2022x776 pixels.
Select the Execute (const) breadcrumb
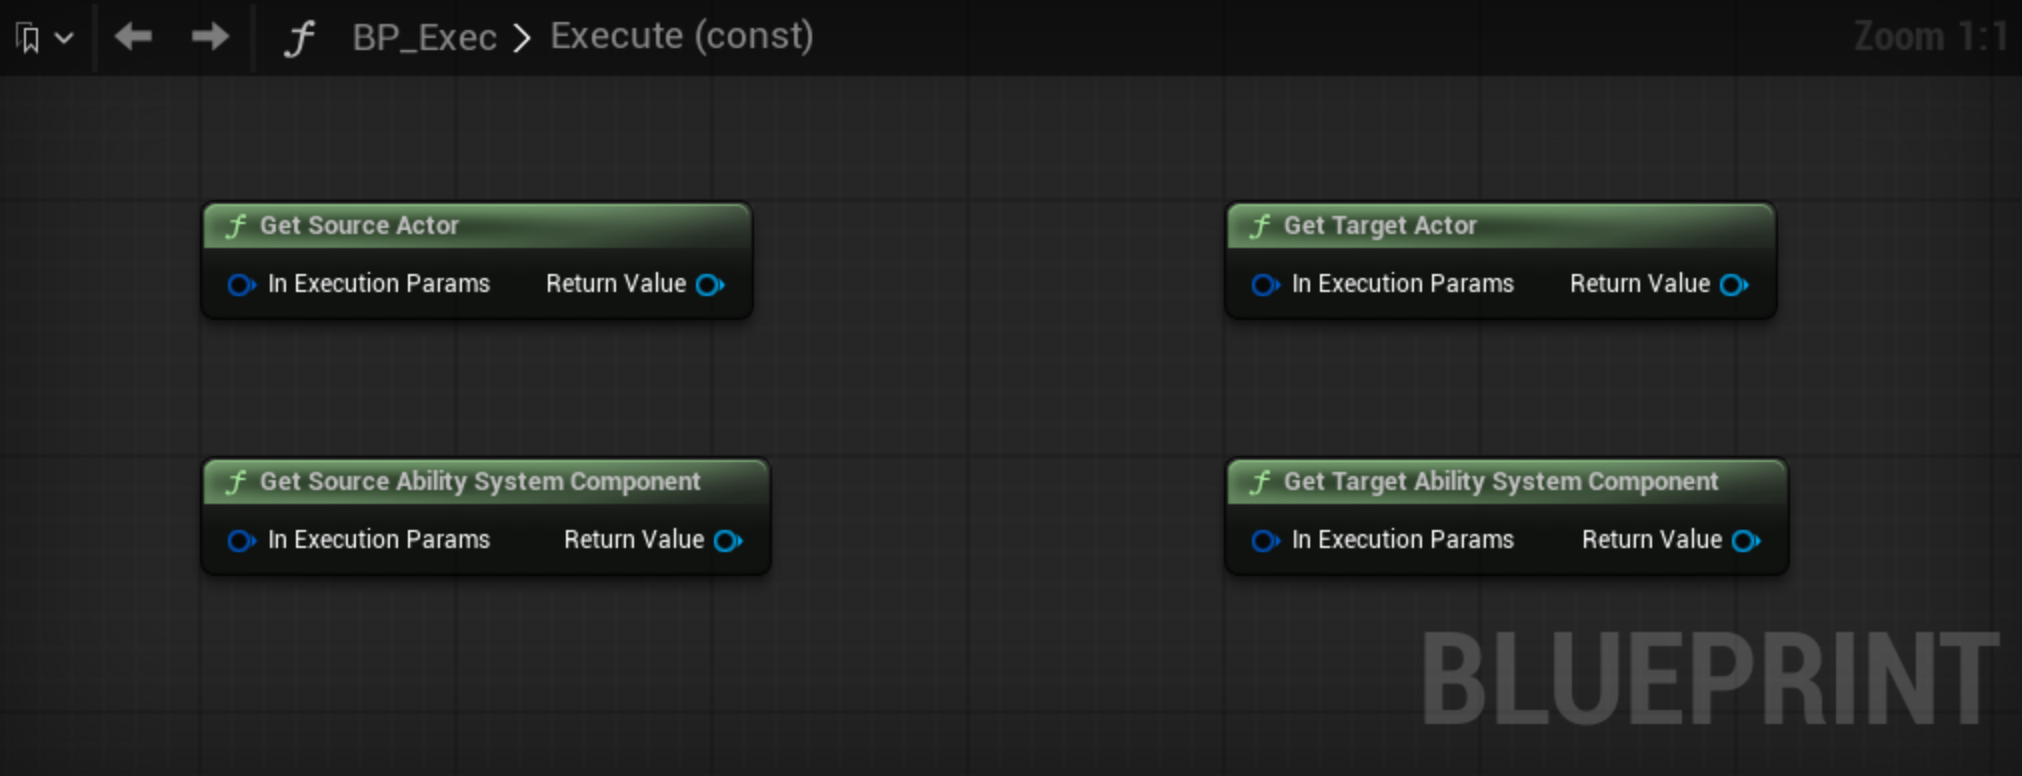682,36
